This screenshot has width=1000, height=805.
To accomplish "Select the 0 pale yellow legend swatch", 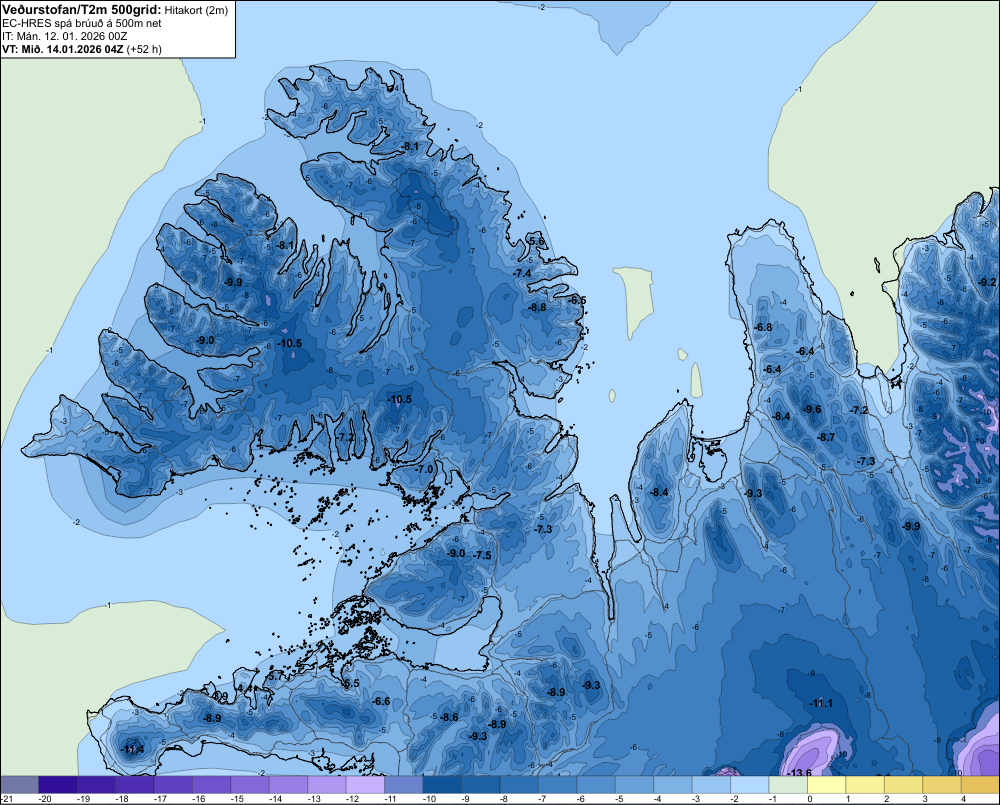I will (x=827, y=785).
